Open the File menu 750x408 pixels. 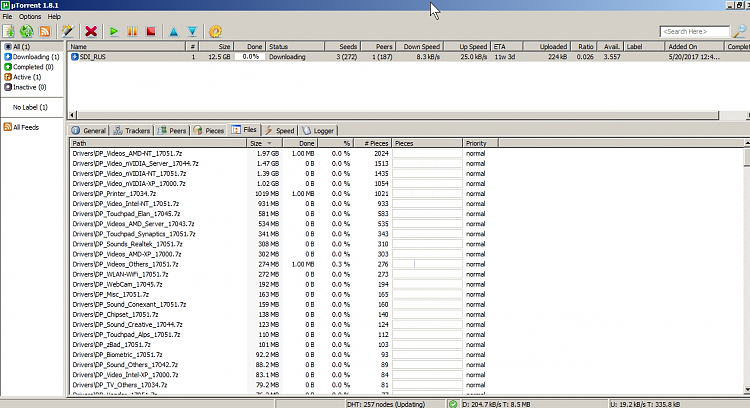(x=7, y=16)
